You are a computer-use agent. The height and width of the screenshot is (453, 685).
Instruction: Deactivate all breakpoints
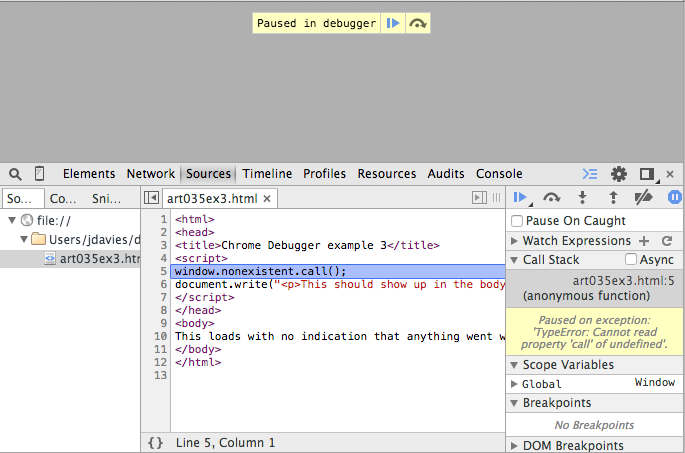click(x=643, y=198)
